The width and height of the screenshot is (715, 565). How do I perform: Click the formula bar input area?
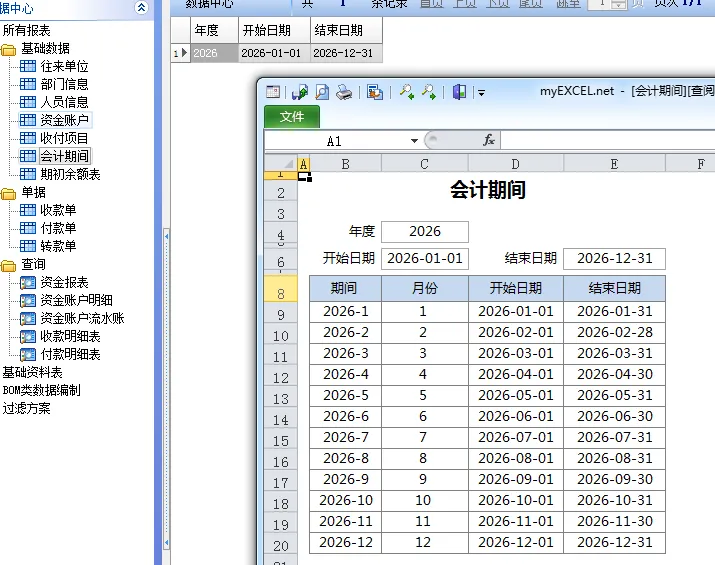click(x=608, y=140)
